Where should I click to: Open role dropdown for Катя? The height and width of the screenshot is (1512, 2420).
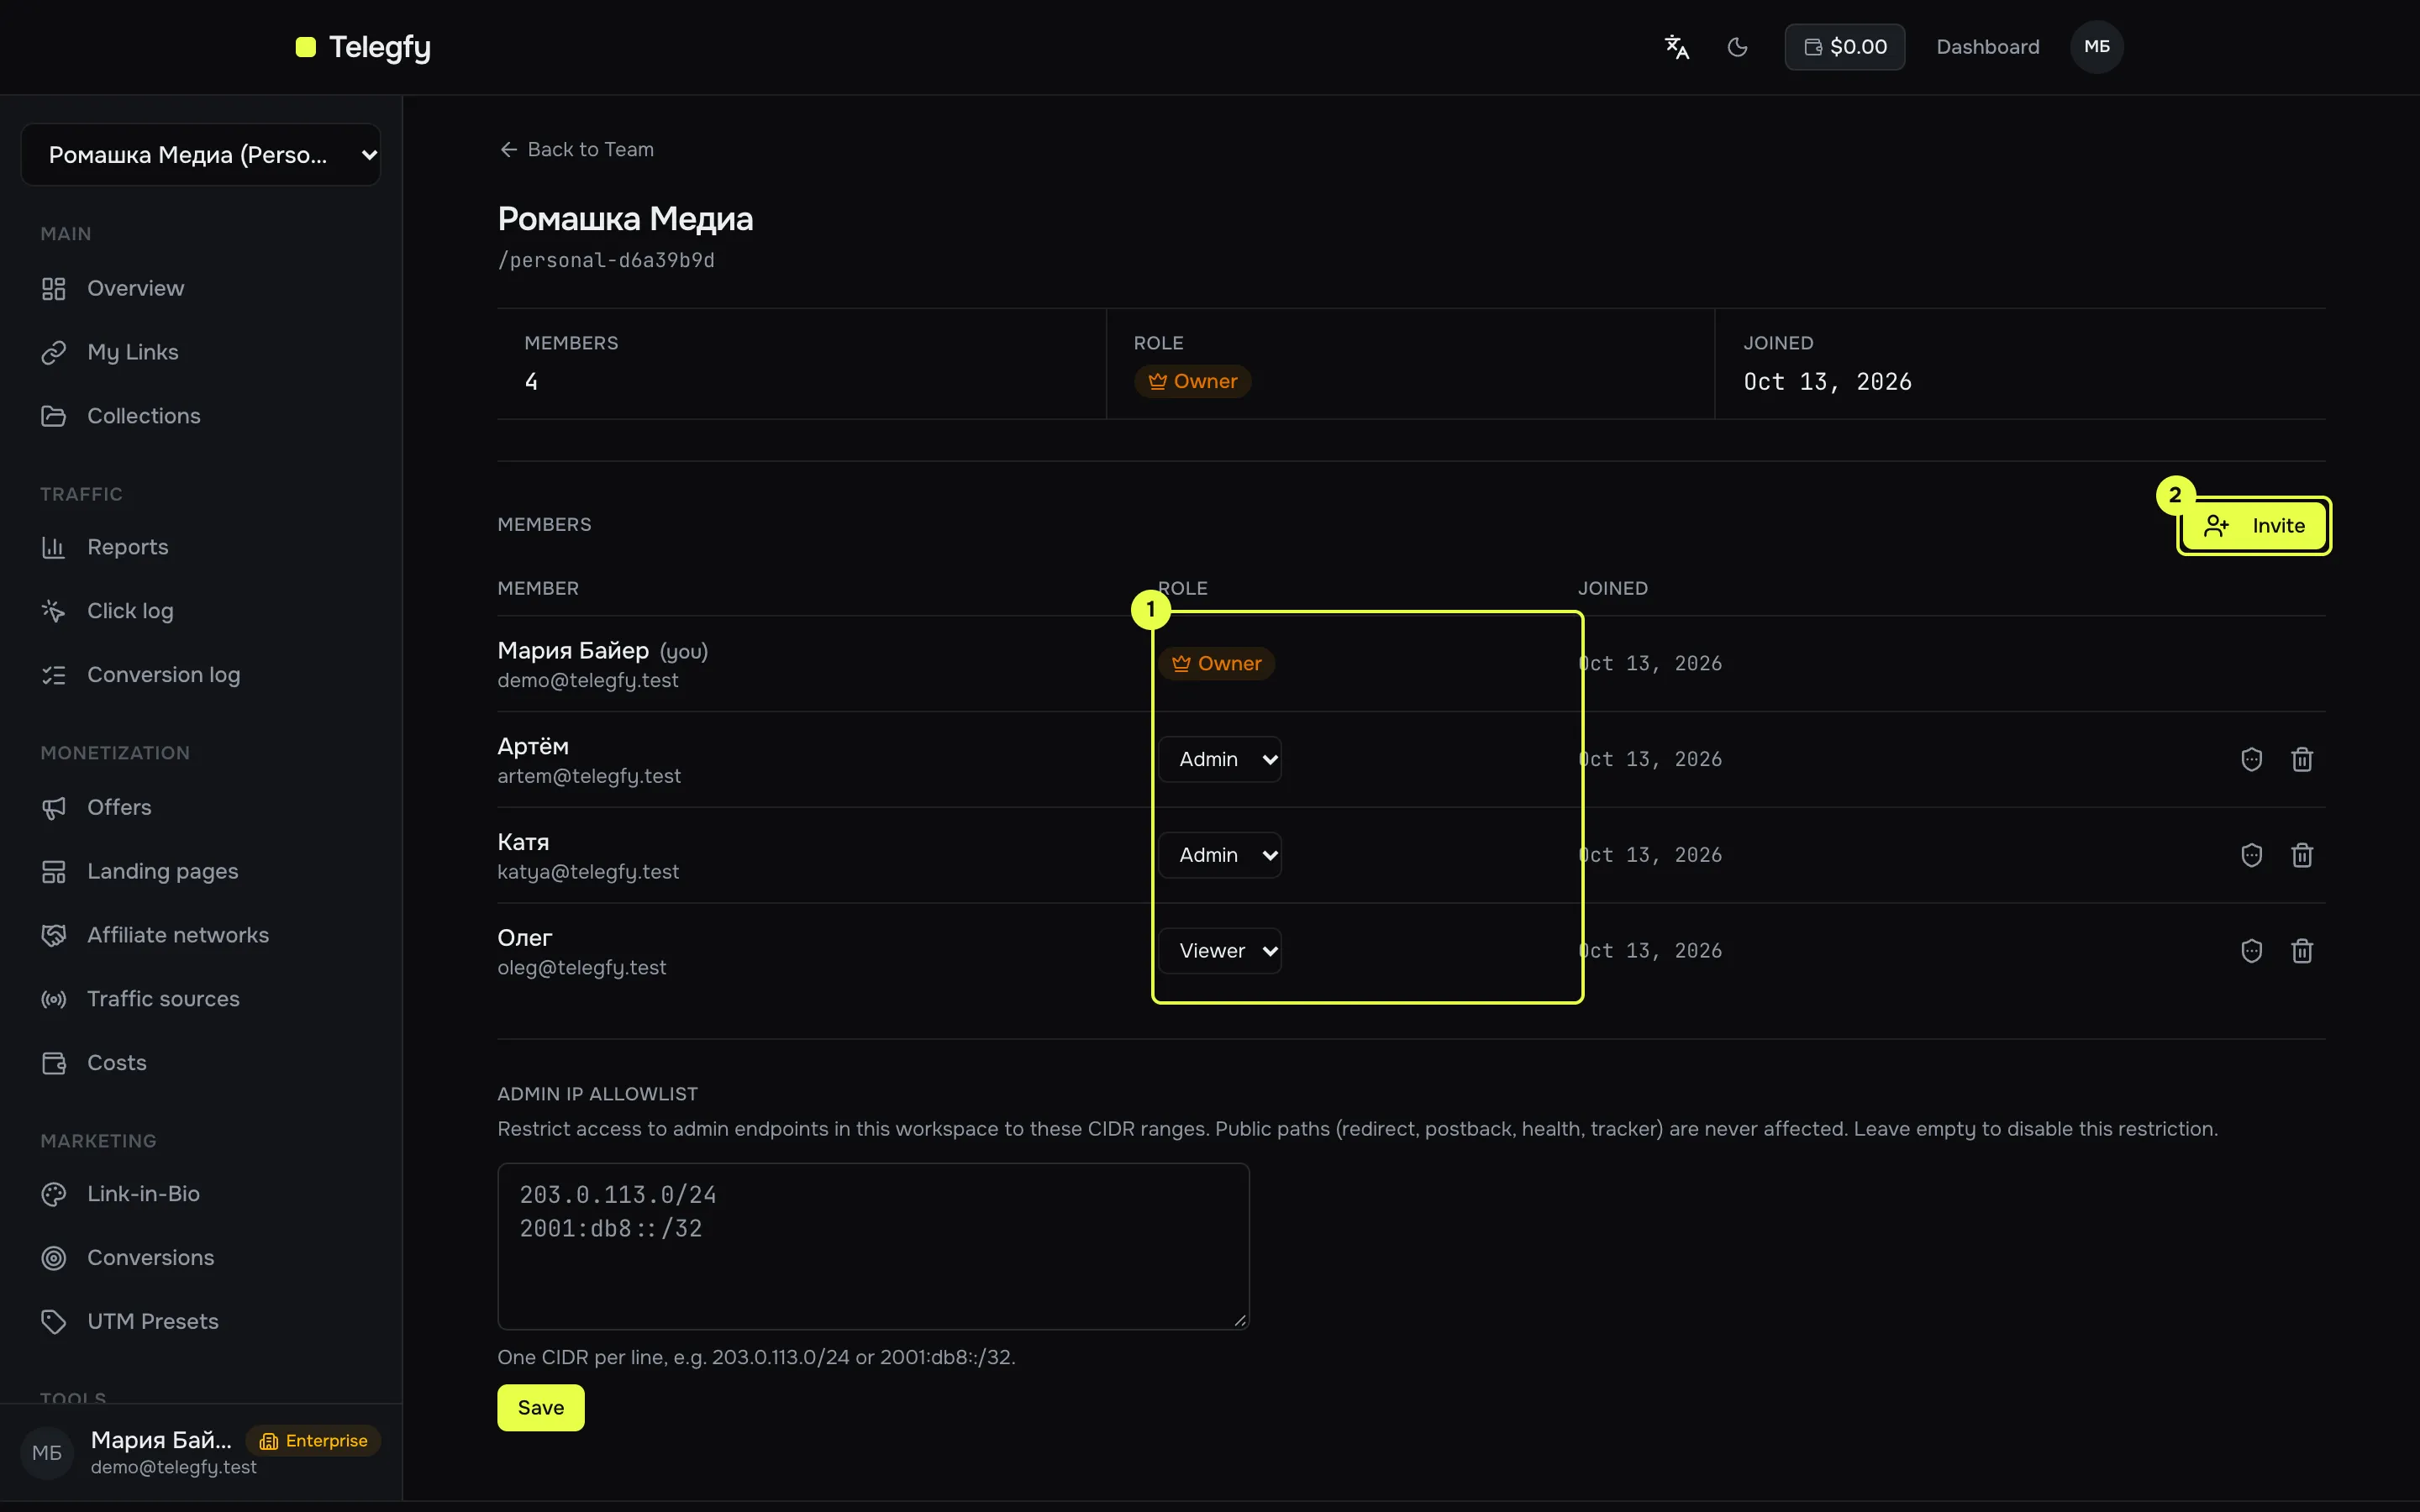[x=1220, y=855]
